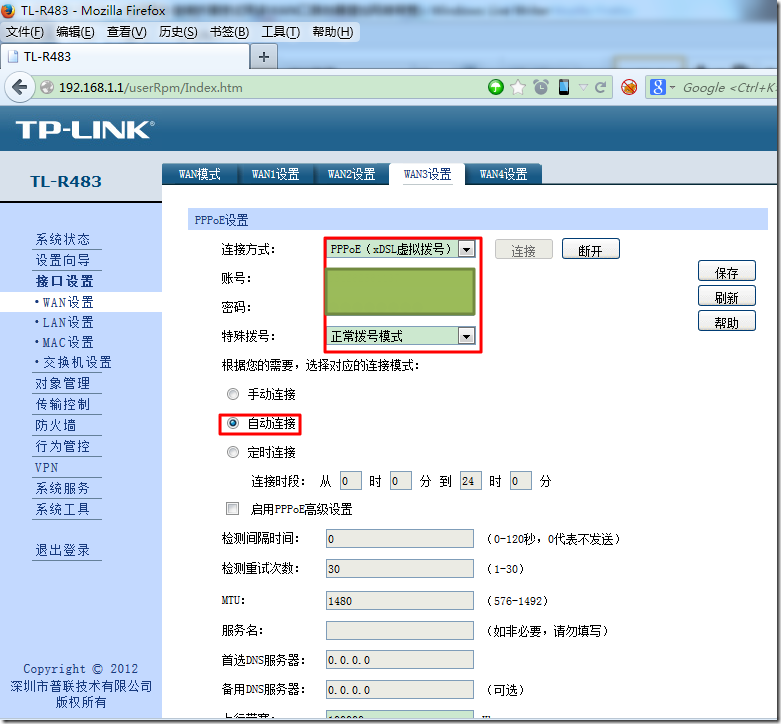Bookmark the page with the star icon
Screen dimensions: 781x724
518,88
